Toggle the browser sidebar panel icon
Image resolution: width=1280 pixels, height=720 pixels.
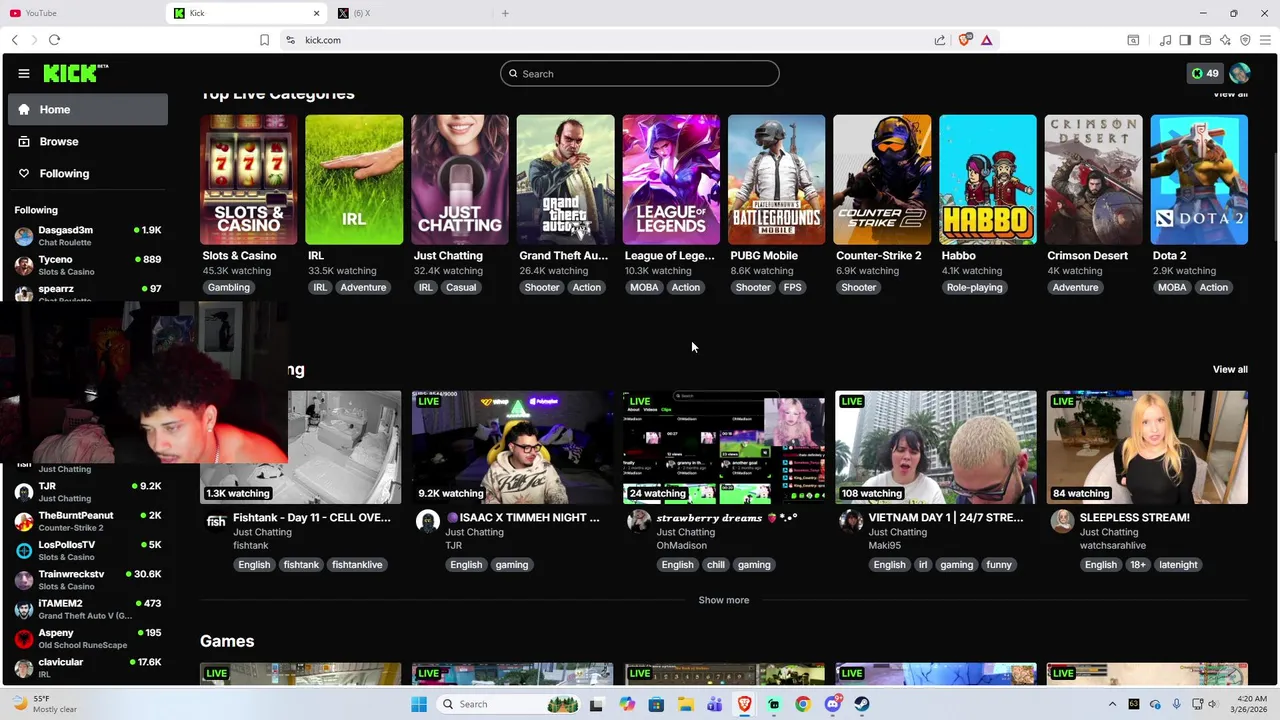[1185, 40]
